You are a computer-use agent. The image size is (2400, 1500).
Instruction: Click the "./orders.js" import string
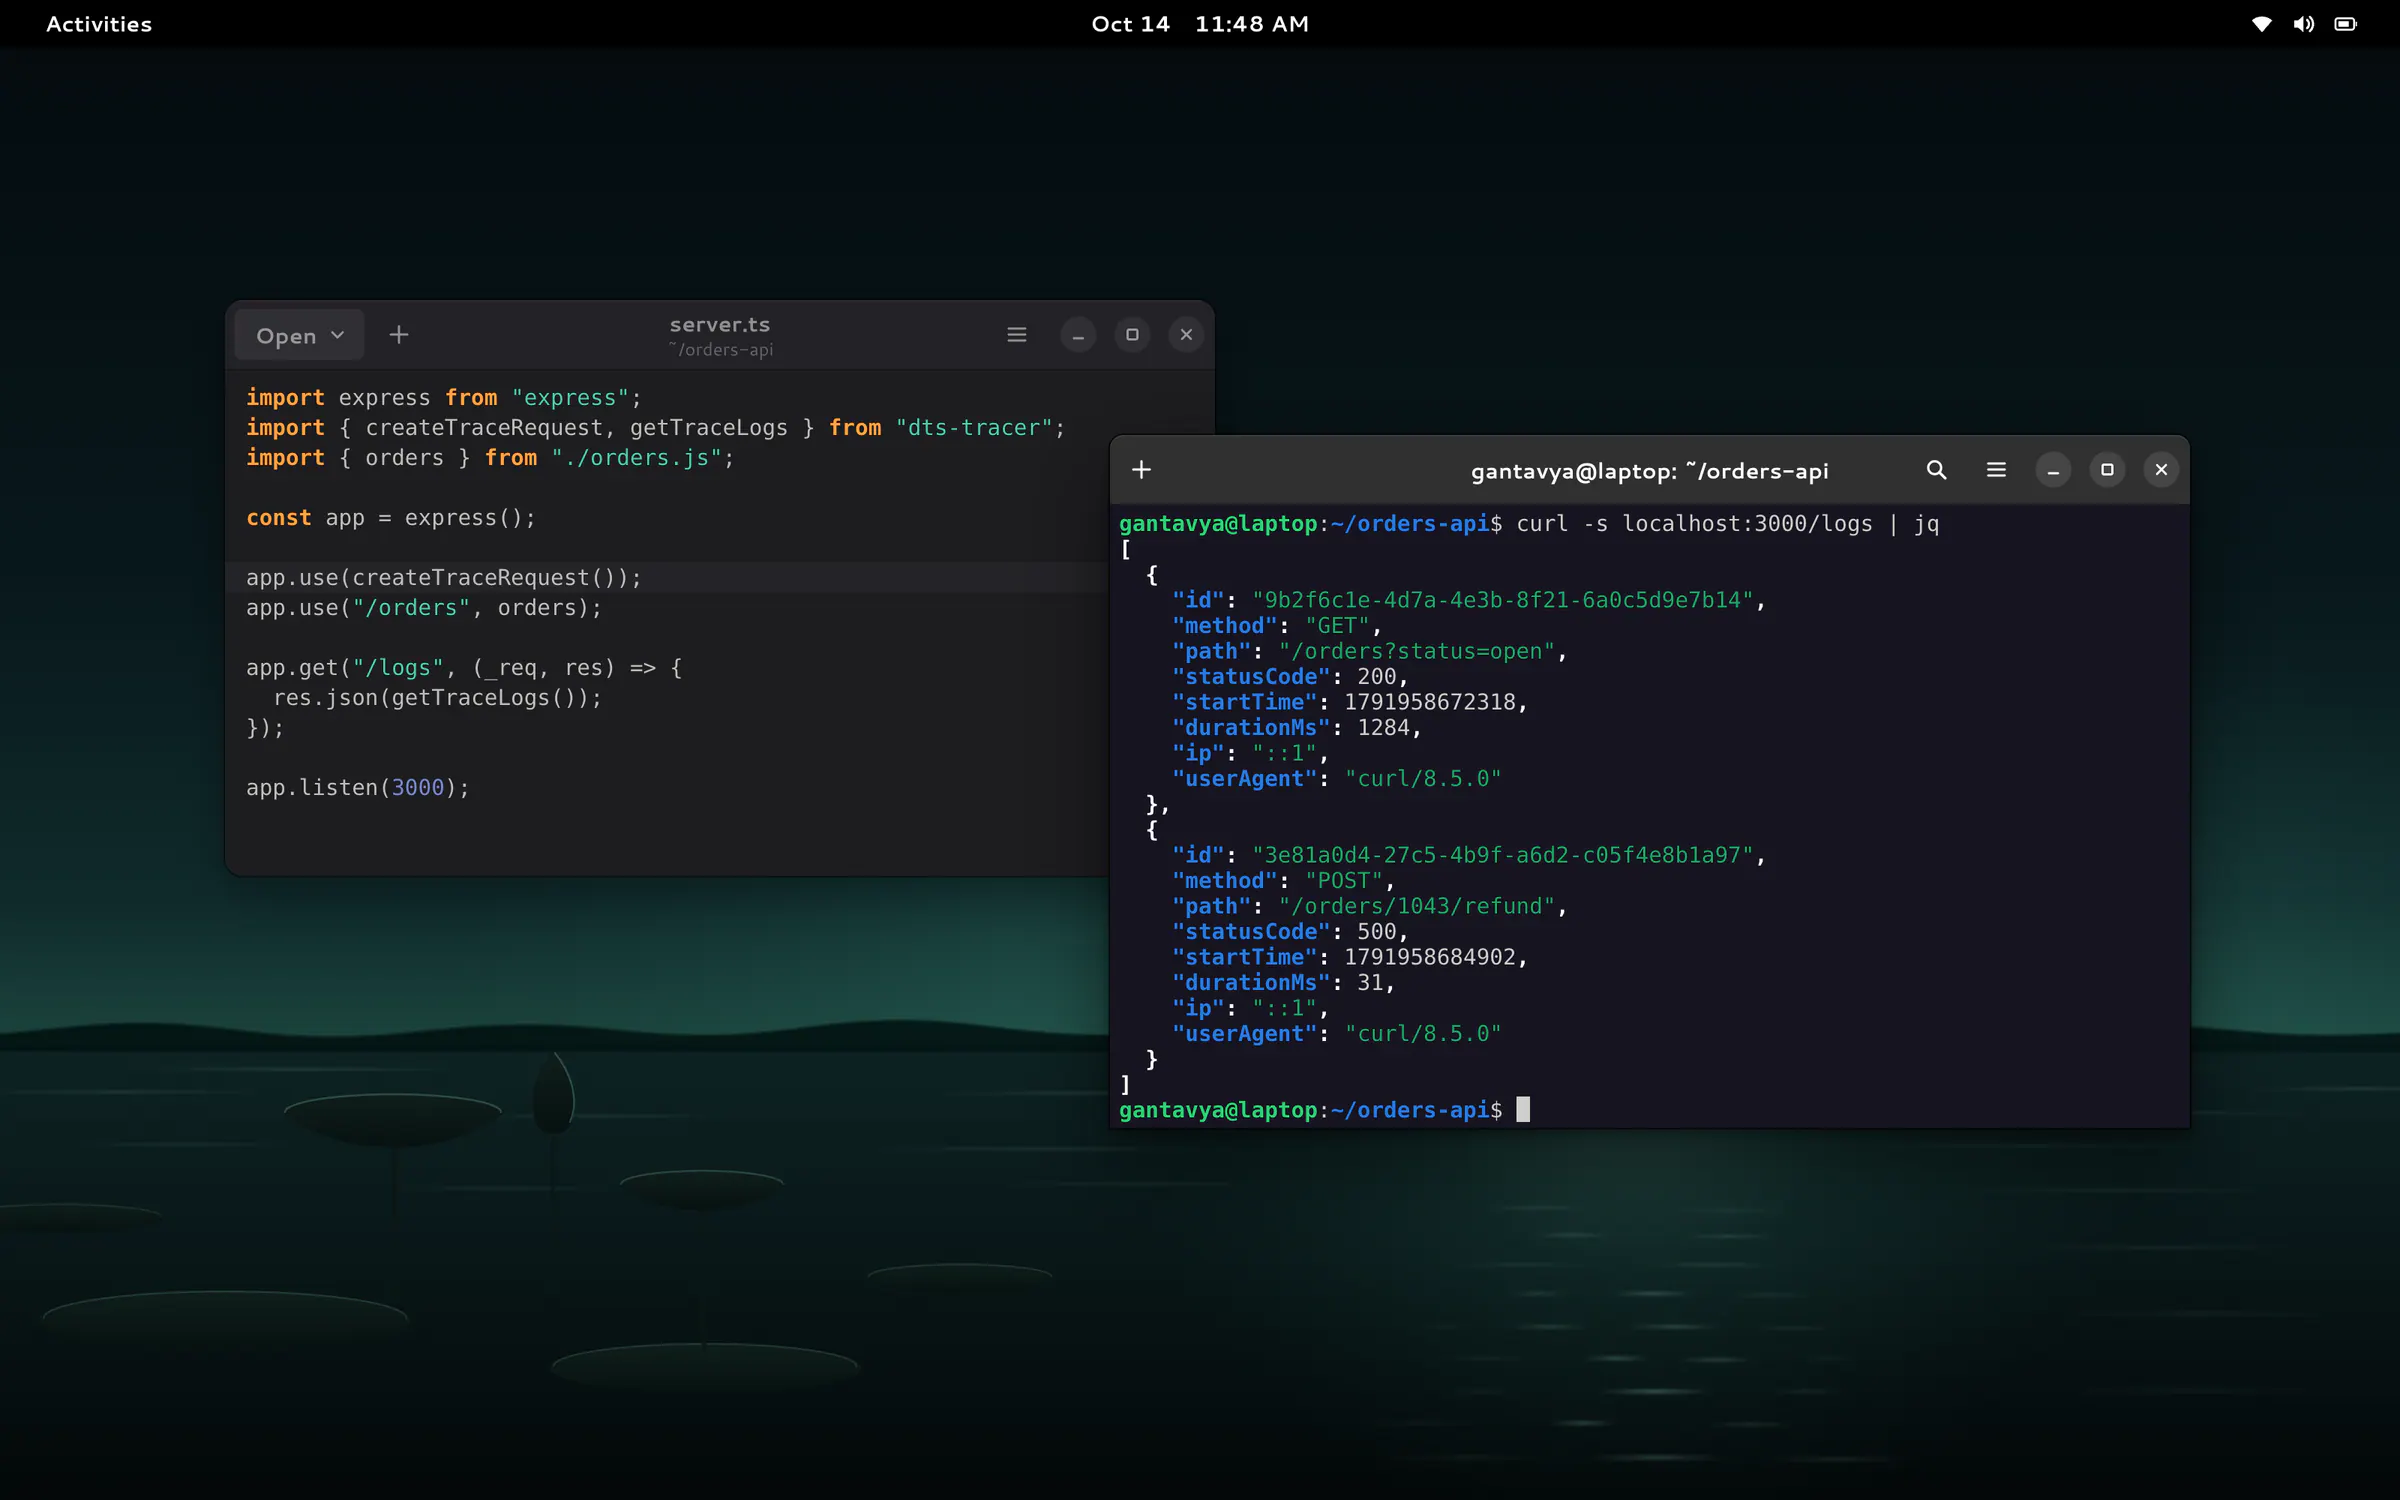tap(636, 458)
